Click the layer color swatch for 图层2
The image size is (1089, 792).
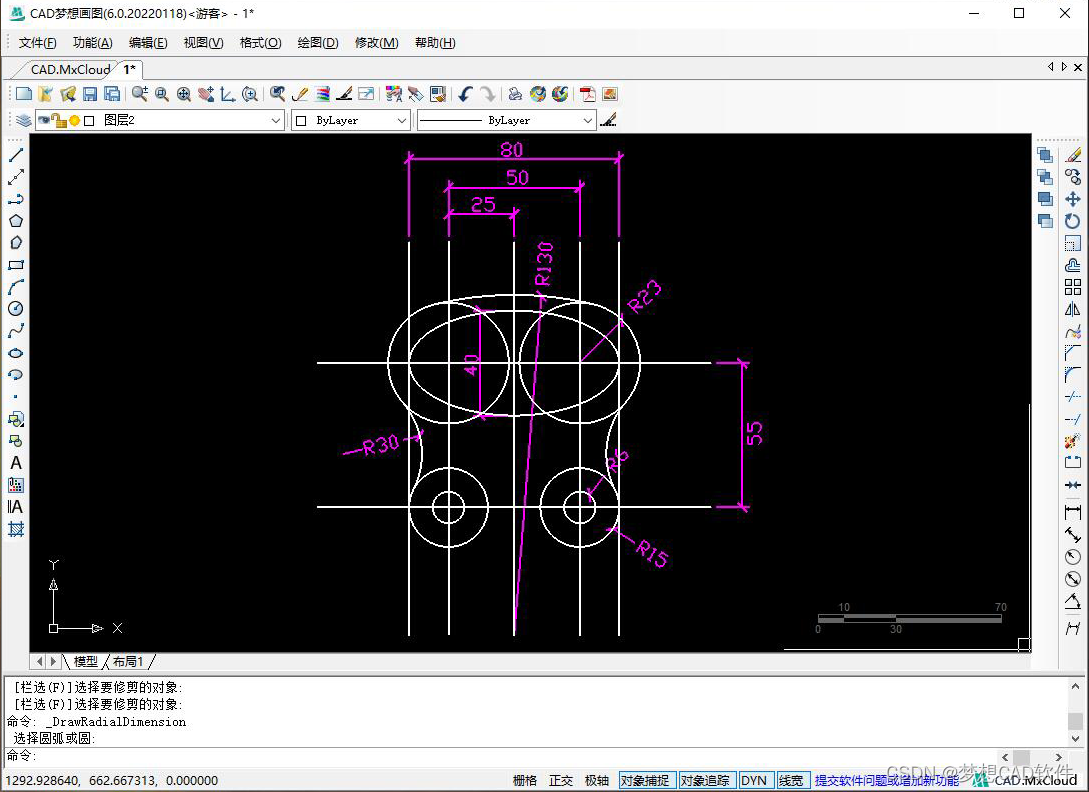click(89, 121)
